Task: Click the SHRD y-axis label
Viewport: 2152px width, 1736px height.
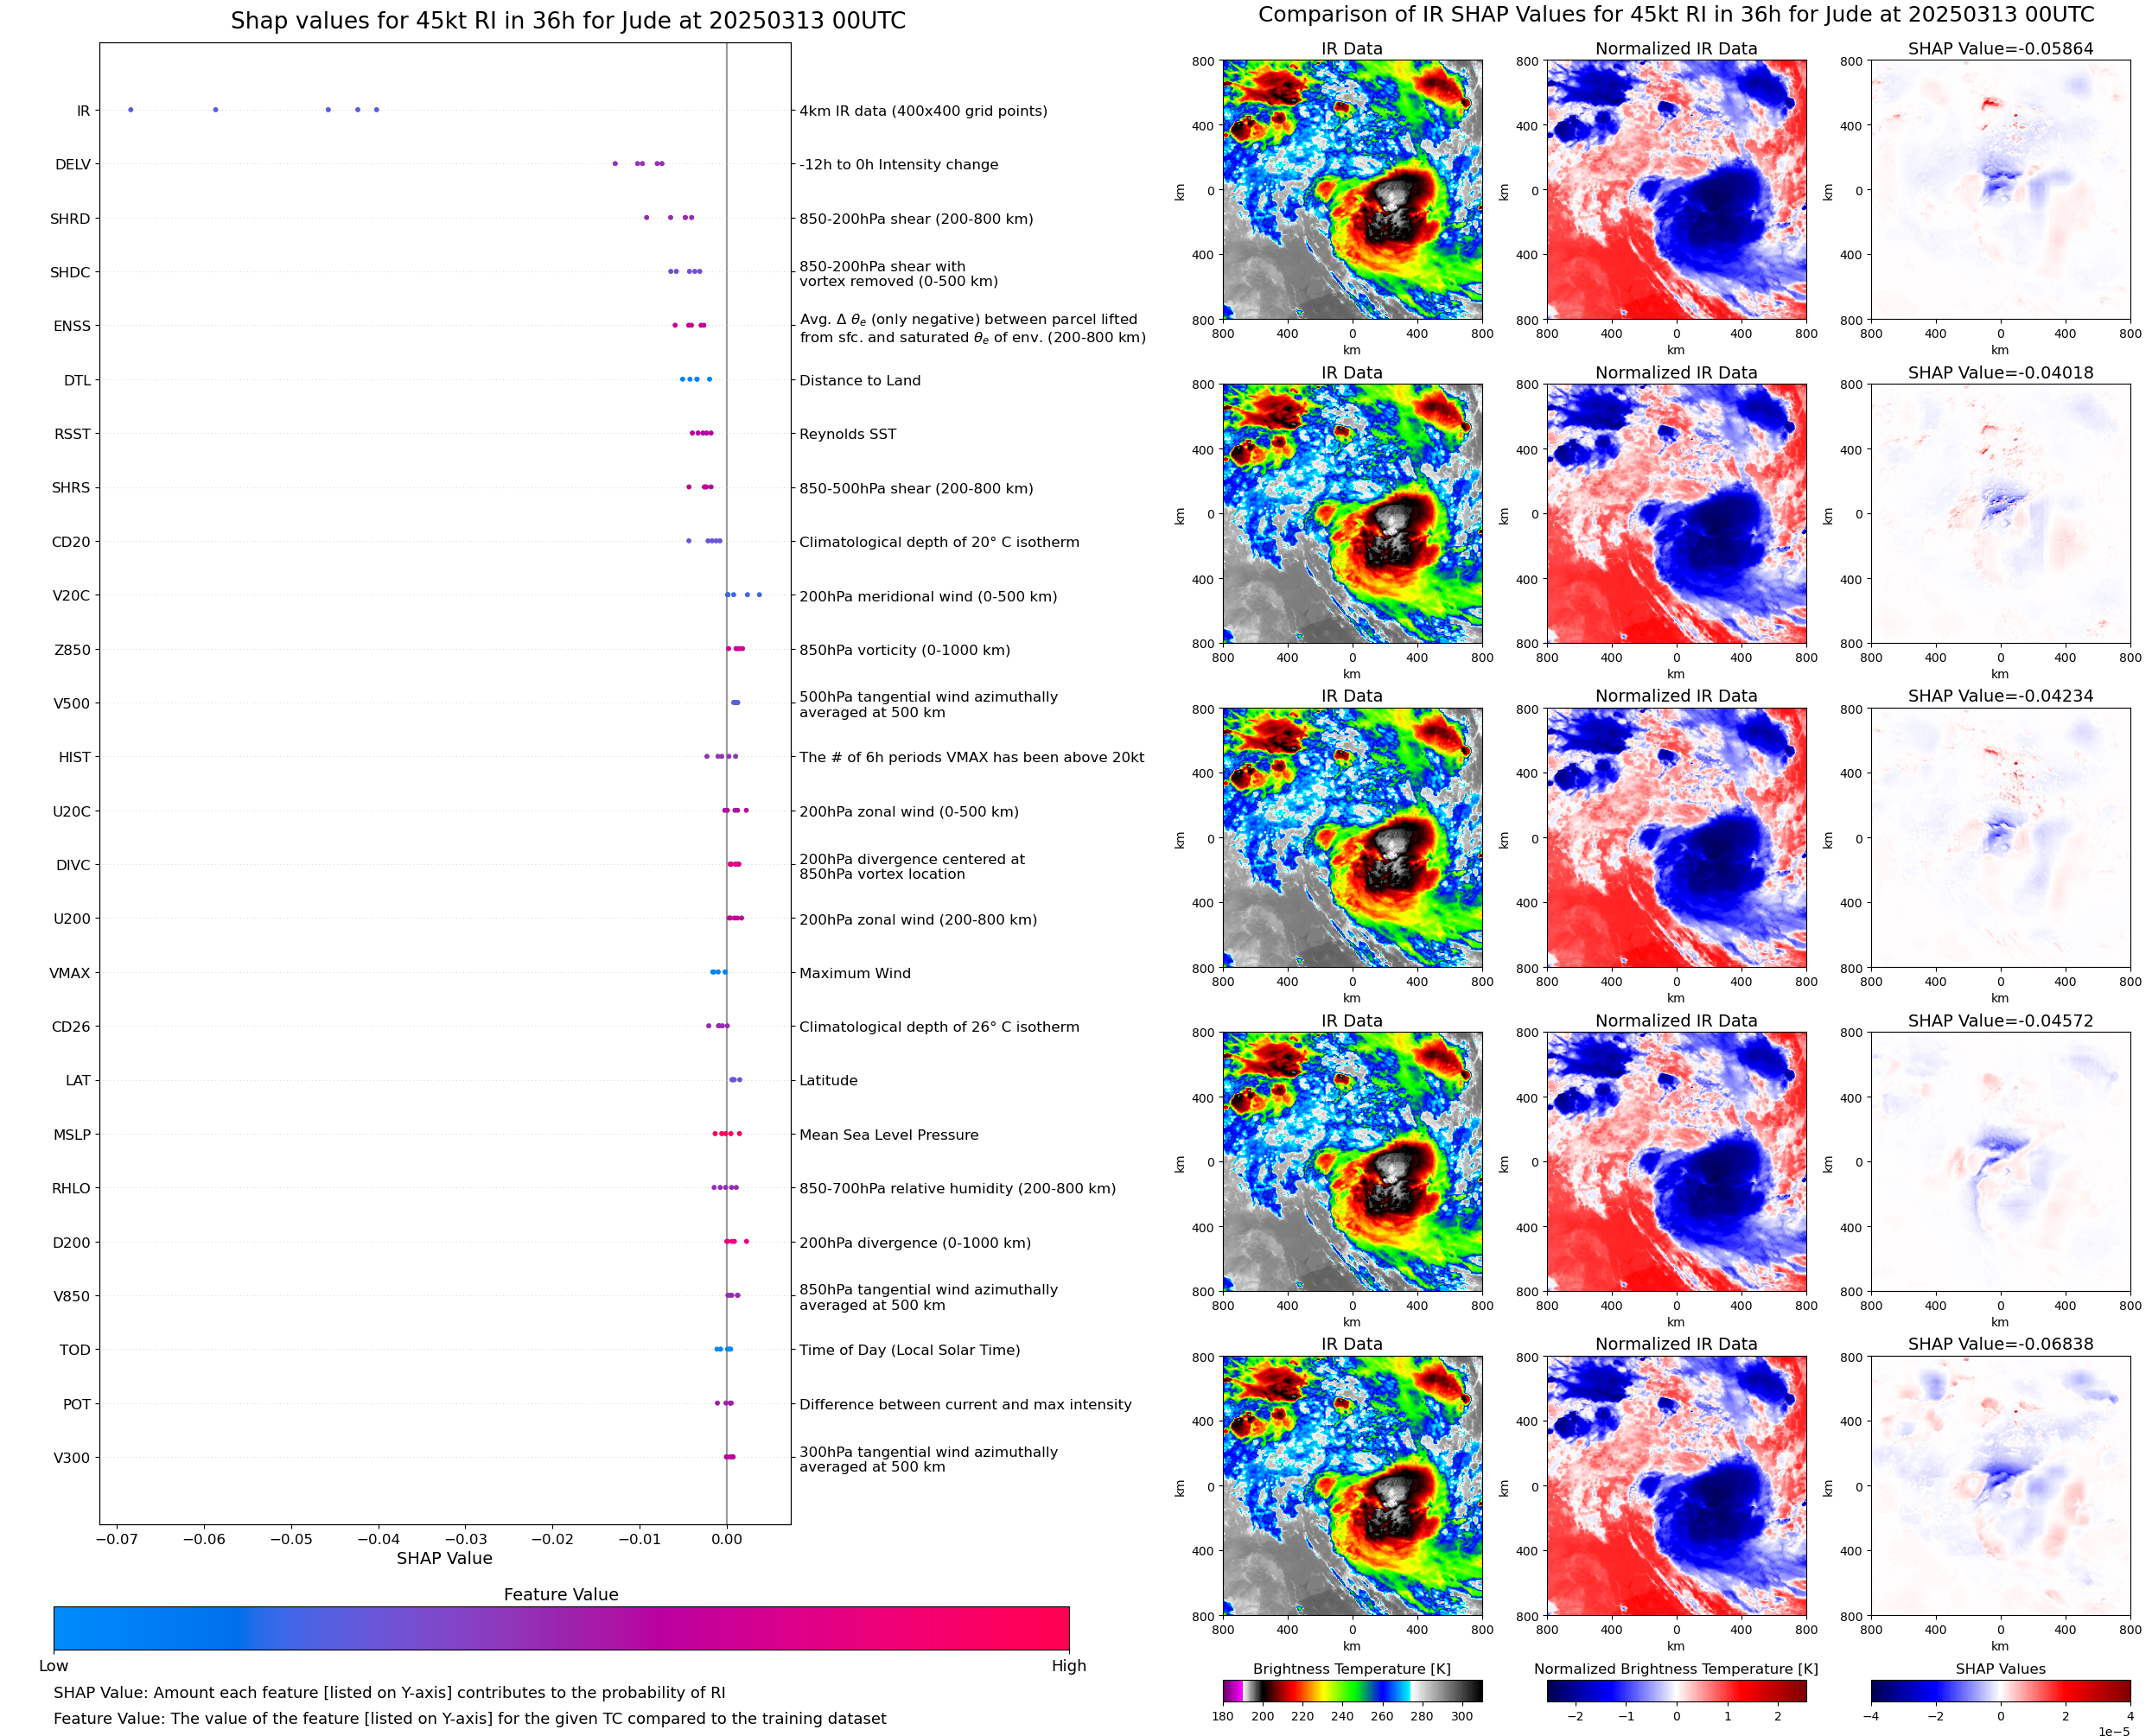Action: pos(70,219)
